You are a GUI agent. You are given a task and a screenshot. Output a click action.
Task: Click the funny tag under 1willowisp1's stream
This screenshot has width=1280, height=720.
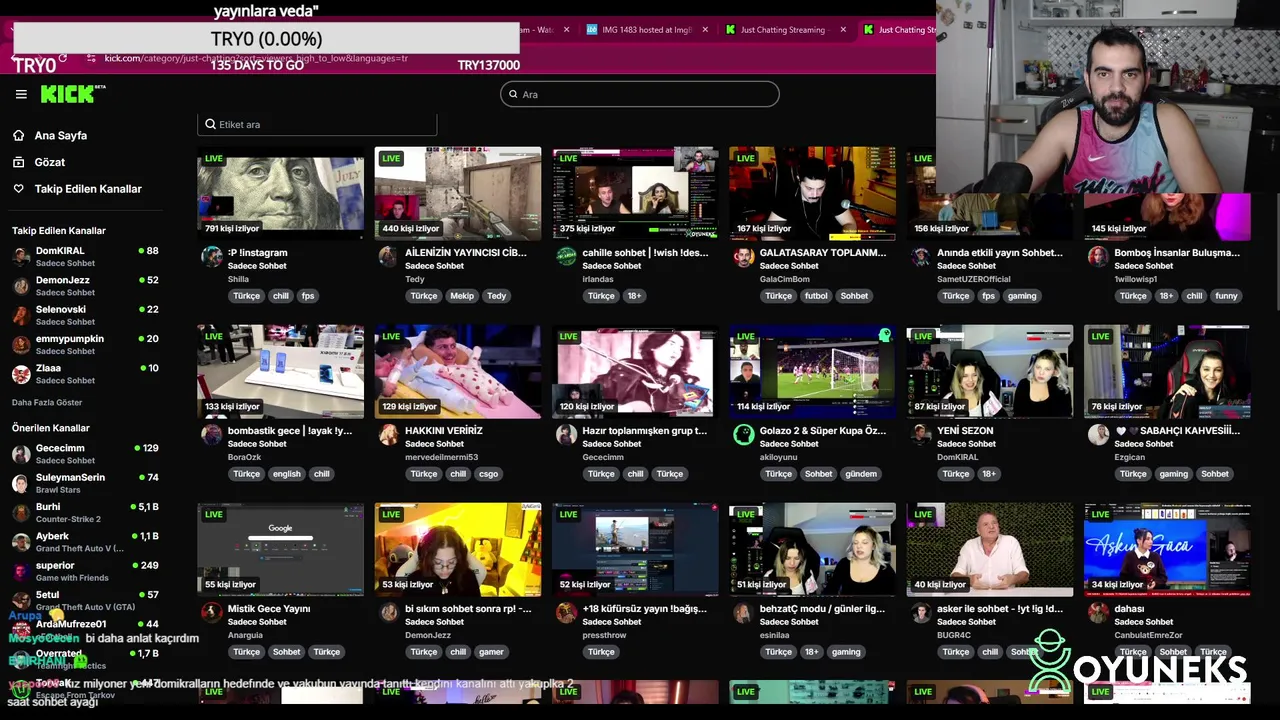pyautogui.click(x=1226, y=296)
